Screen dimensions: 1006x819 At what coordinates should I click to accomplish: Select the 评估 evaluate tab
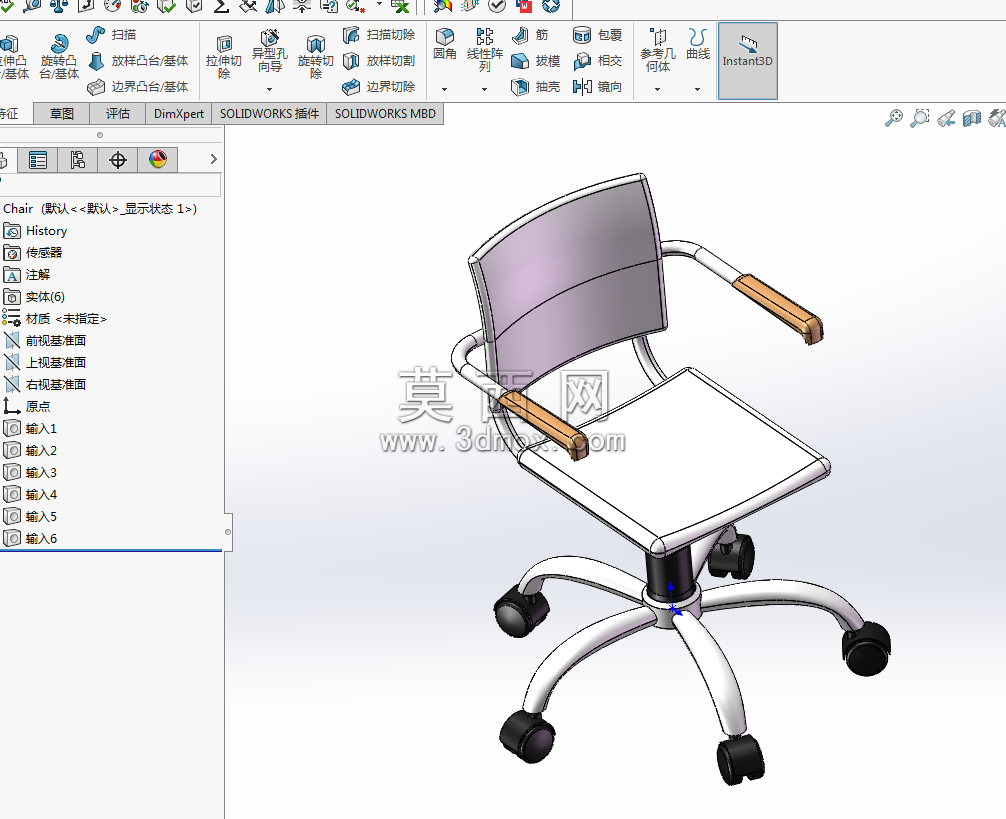pyautogui.click(x=118, y=114)
